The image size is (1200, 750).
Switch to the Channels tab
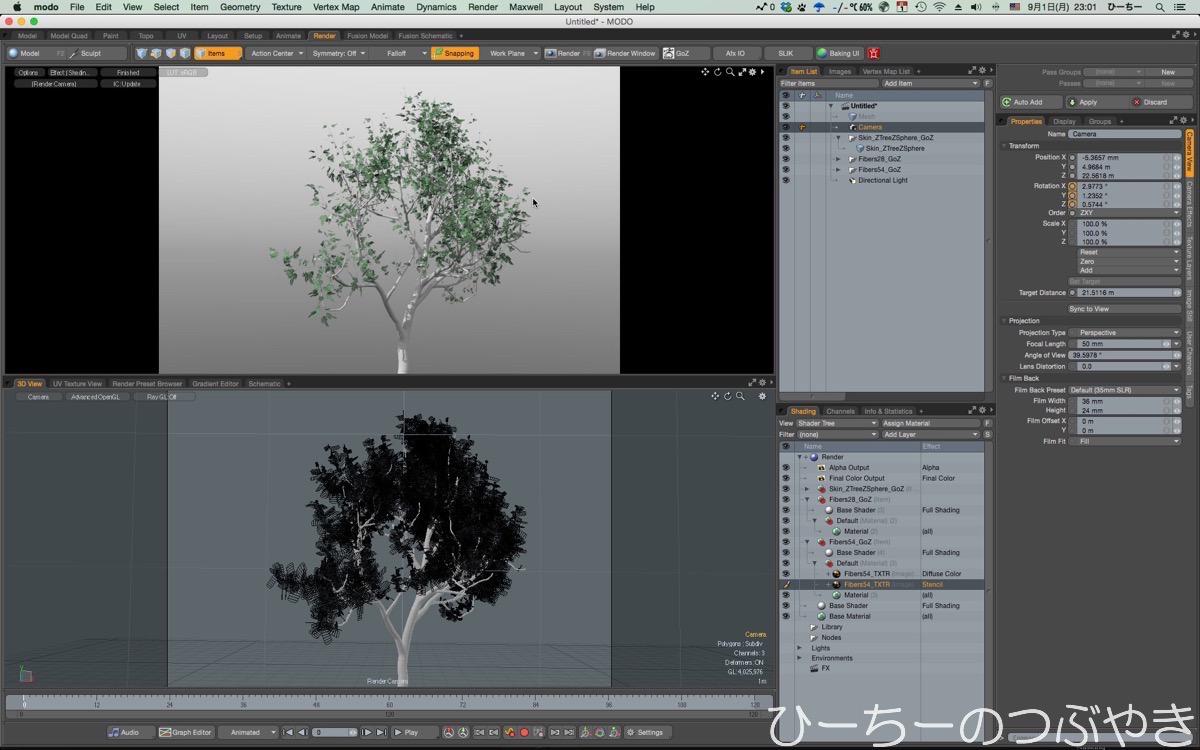(x=840, y=411)
